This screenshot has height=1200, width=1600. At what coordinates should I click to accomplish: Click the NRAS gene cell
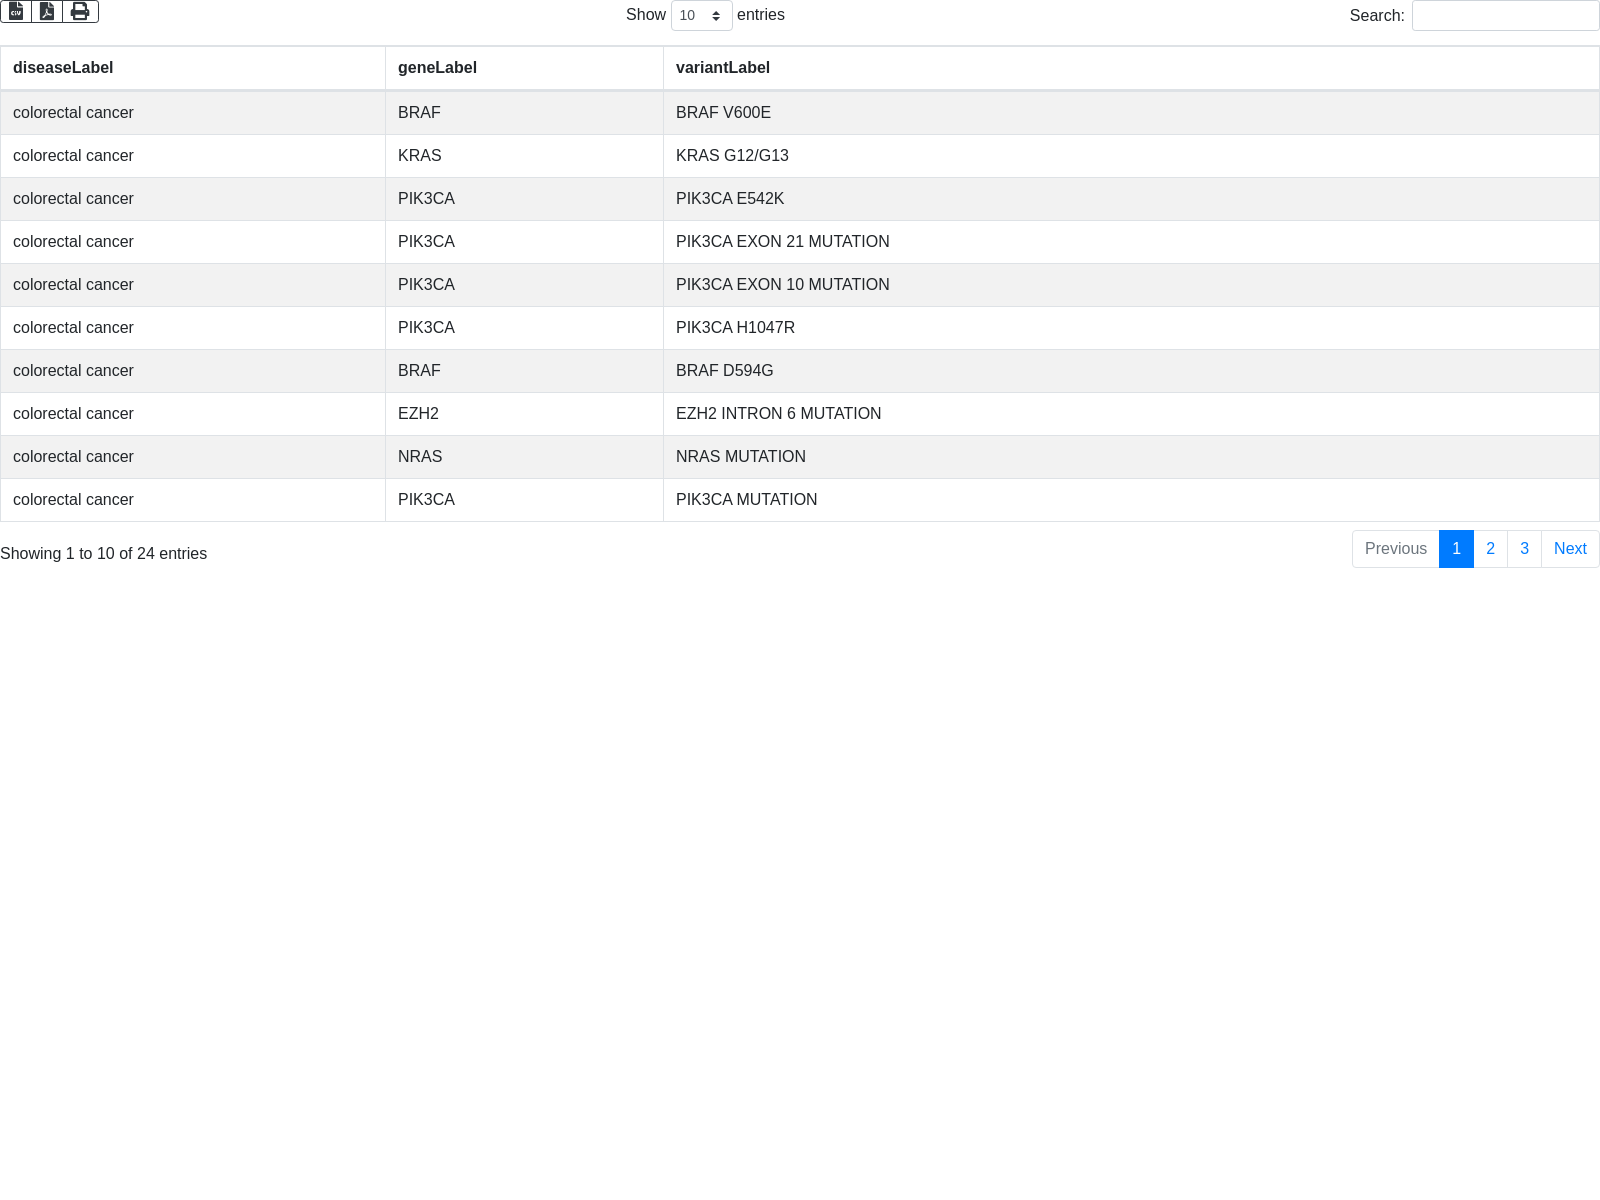tap(524, 457)
